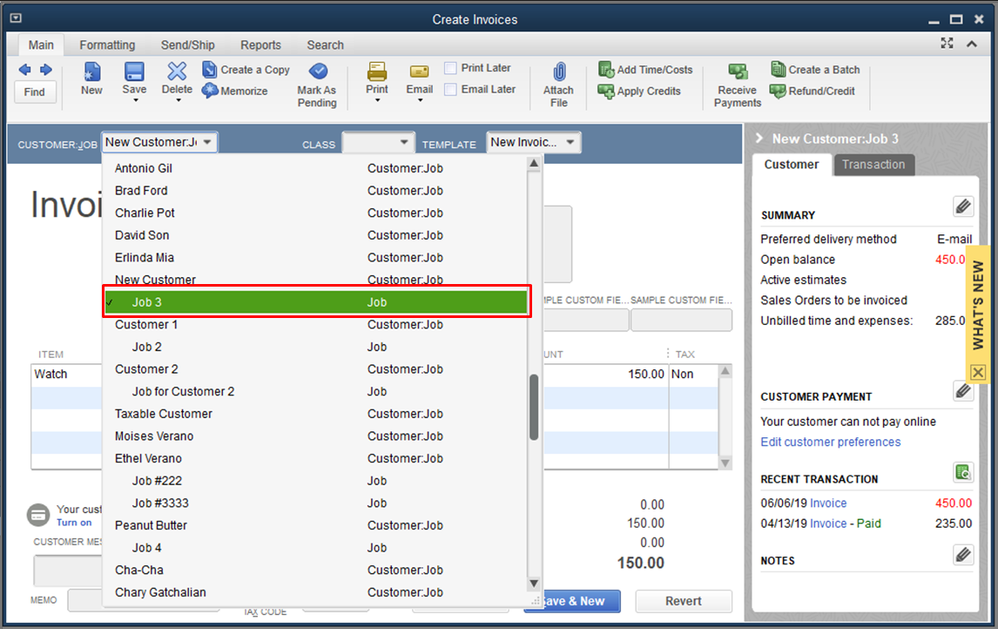This screenshot has width=998, height=629.
Task: Open the Customer:Job dropdown
Action: 207,142
